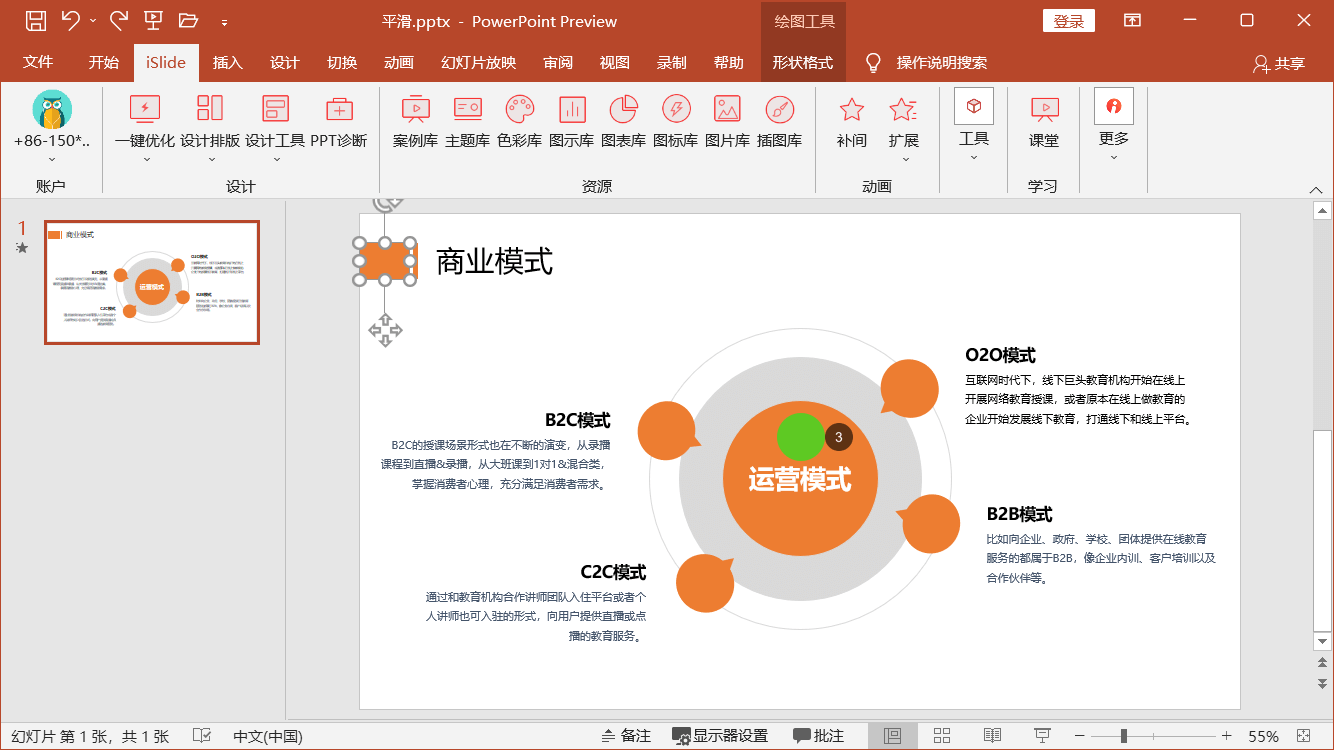Click the 商业模式 slide title

tap(494, 262)
